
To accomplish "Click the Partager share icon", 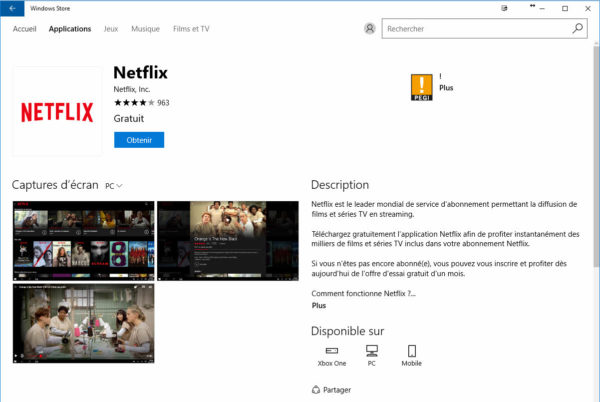I will coord(317,390).
